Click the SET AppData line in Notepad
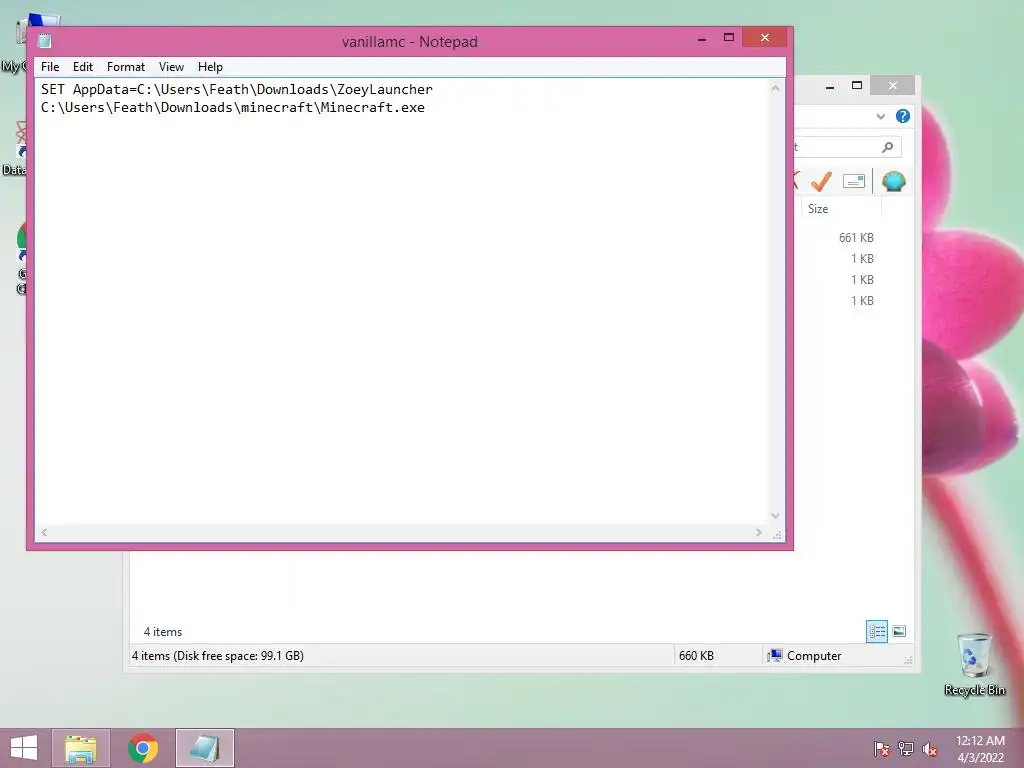 click(x=236, y=89)
